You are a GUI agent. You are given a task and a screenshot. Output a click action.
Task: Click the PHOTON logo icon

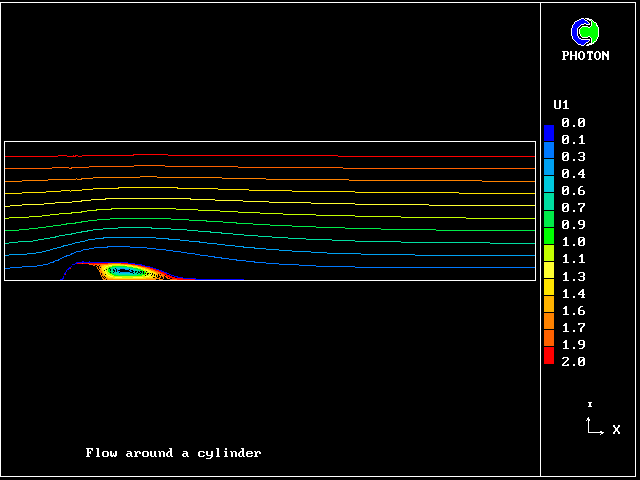[x=585, y=32]
